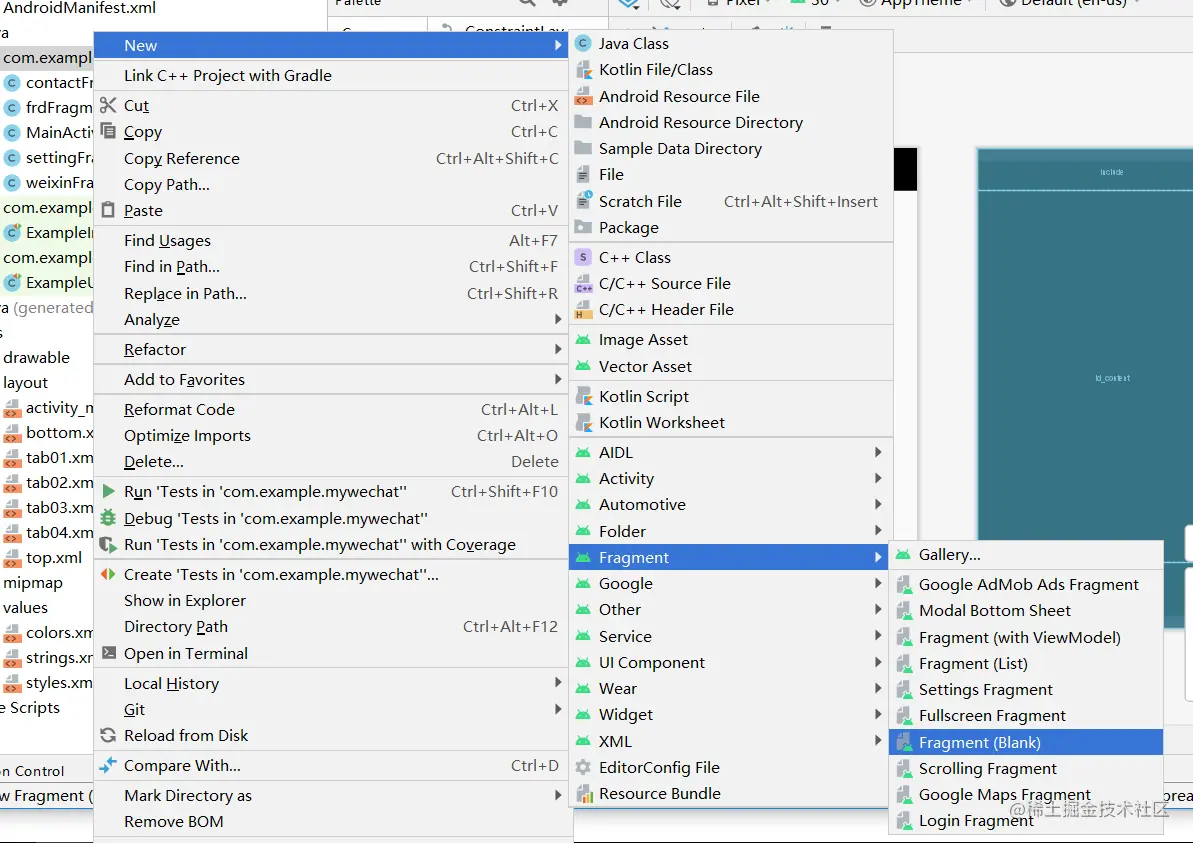Screen dimensions: 1193x843
Task: Select Fragment (Blank) template
Action: coord(1026,742)
